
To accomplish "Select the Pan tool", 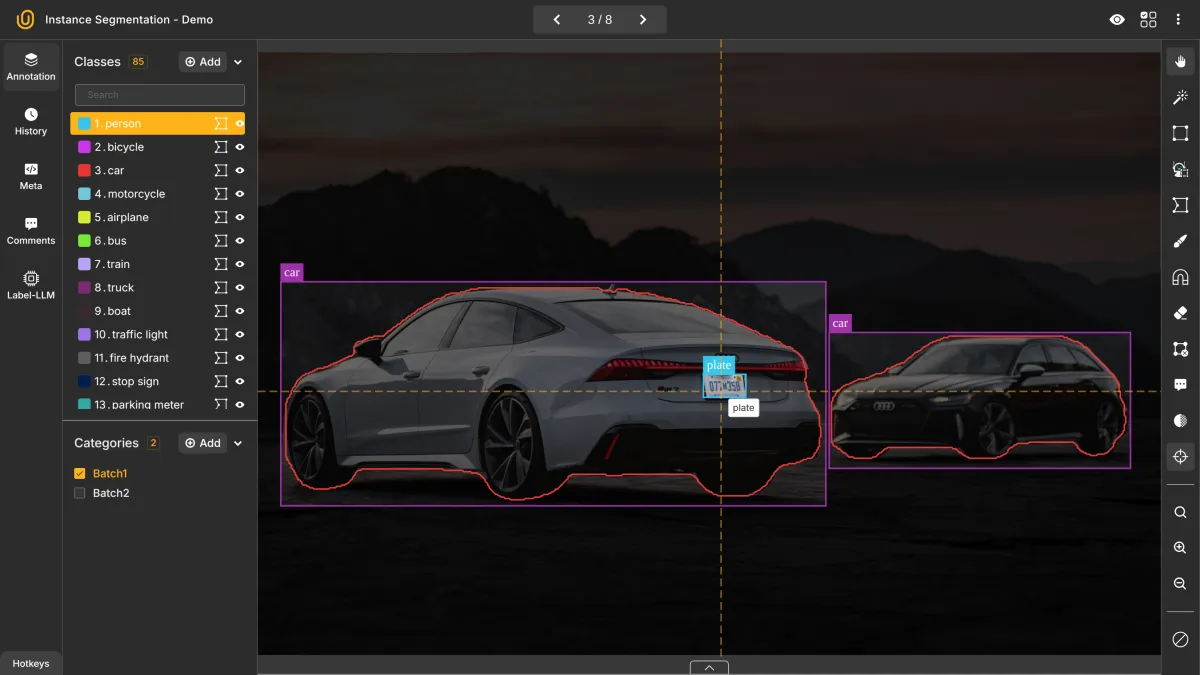I will [1178, 61].
